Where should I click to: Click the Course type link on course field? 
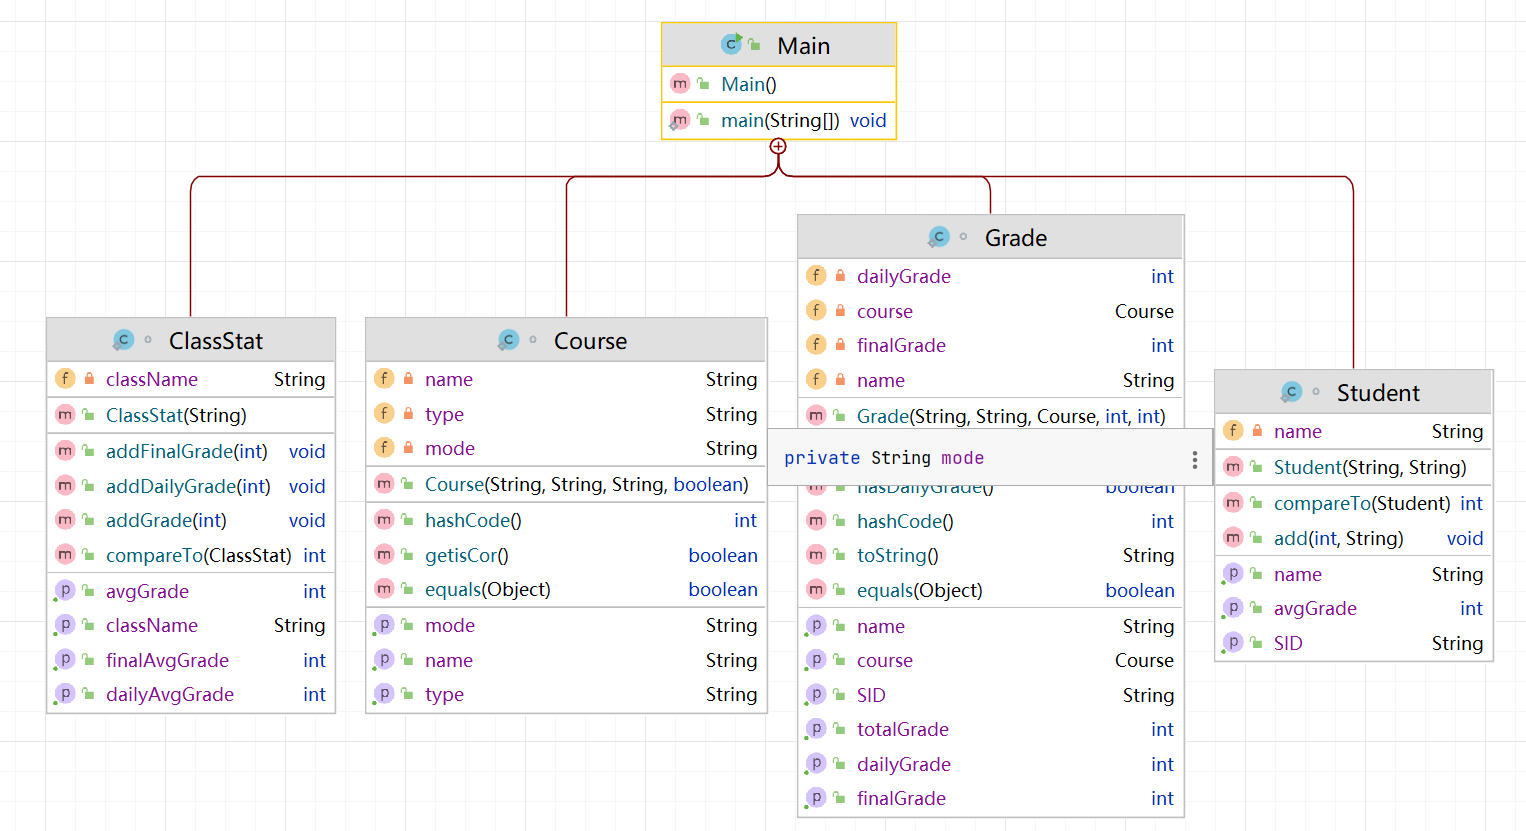(1143, 311)
